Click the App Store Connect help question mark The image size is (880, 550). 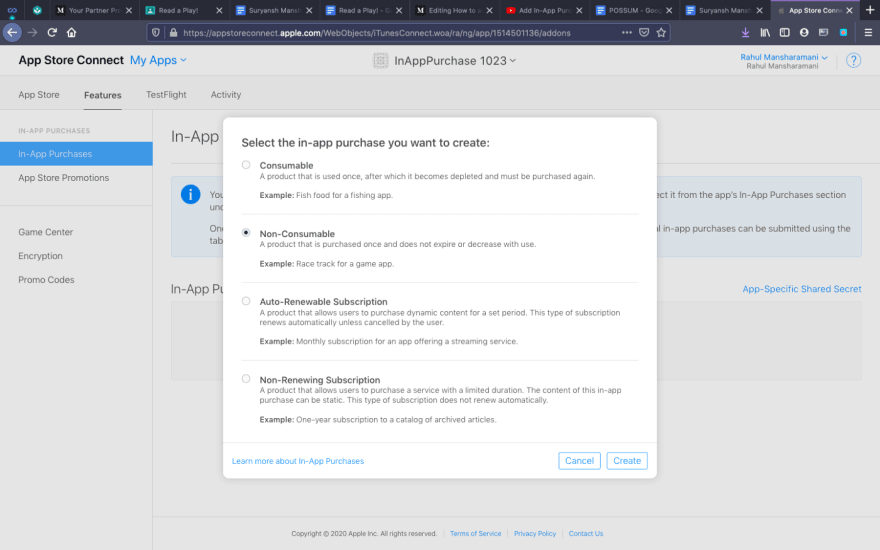pyautogui.click(x=854, y=60)
